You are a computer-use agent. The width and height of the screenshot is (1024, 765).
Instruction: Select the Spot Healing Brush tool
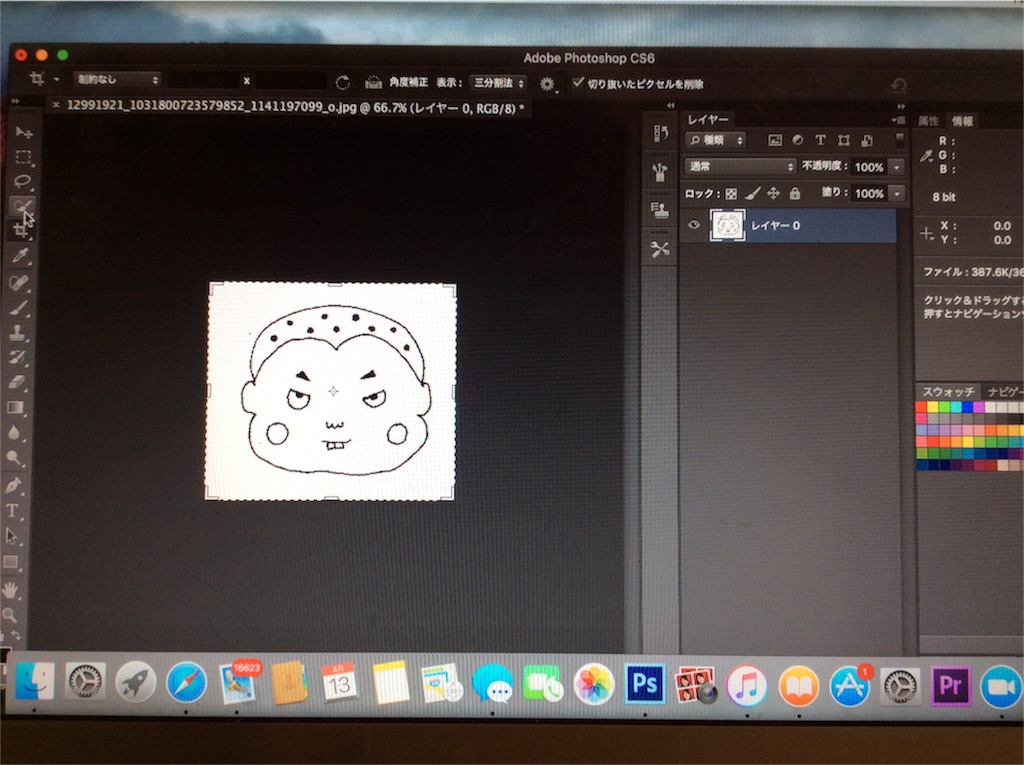(x=20, y=282)
